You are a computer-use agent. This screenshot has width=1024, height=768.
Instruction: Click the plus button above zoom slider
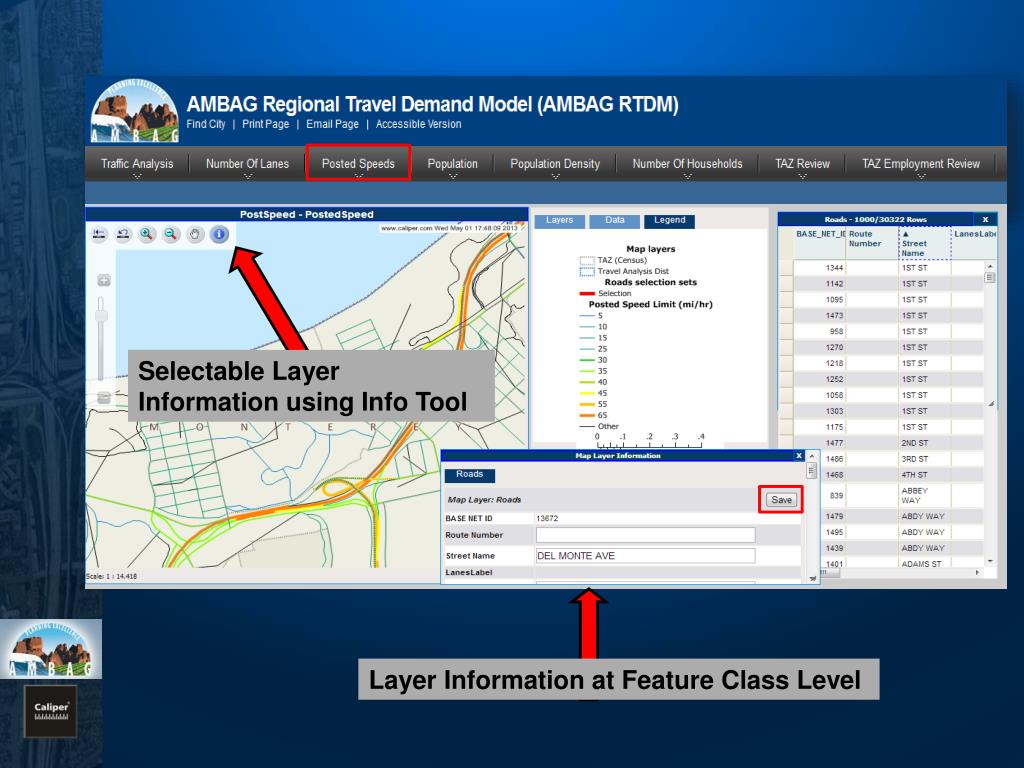[103, 280]
